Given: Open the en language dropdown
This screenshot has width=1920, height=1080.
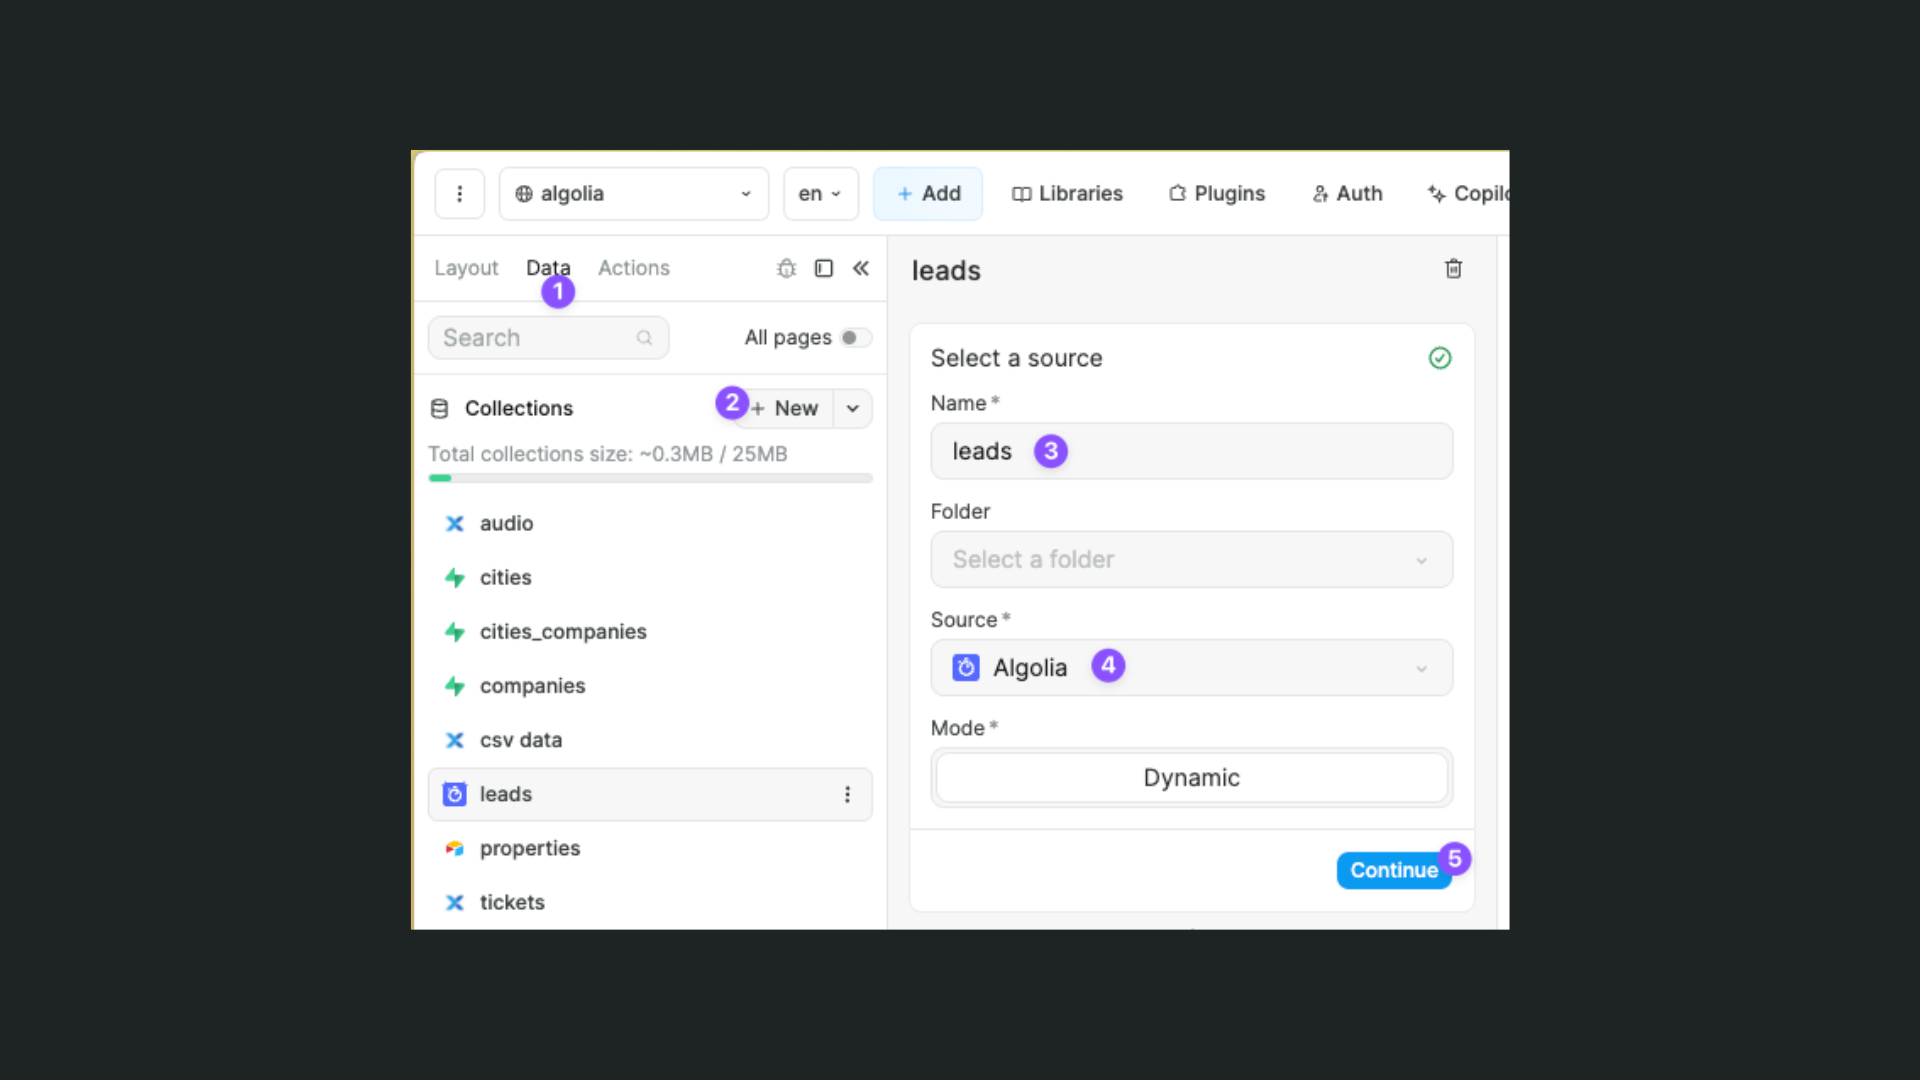Looking at the screenshot, I should coord(820,193).
